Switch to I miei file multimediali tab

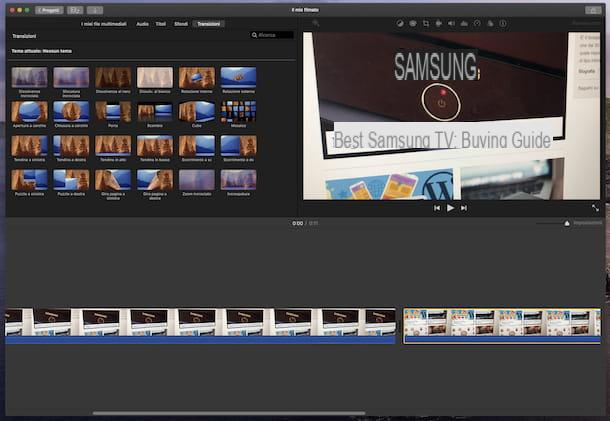click(104, 24)
